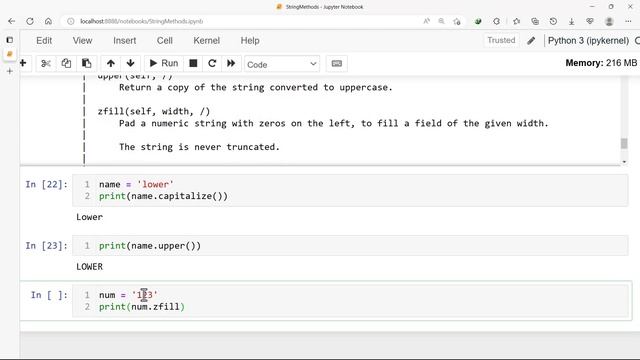
Task: Click the output scrollbar down arrow
Action: pyautogui.click(x=624, y=162)
